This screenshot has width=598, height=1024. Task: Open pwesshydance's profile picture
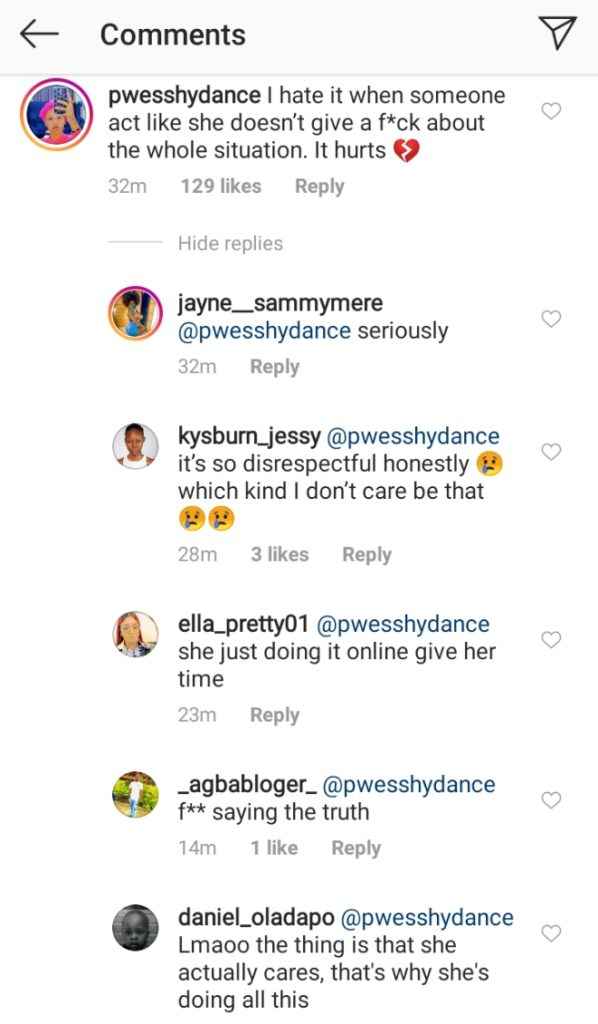57,114
